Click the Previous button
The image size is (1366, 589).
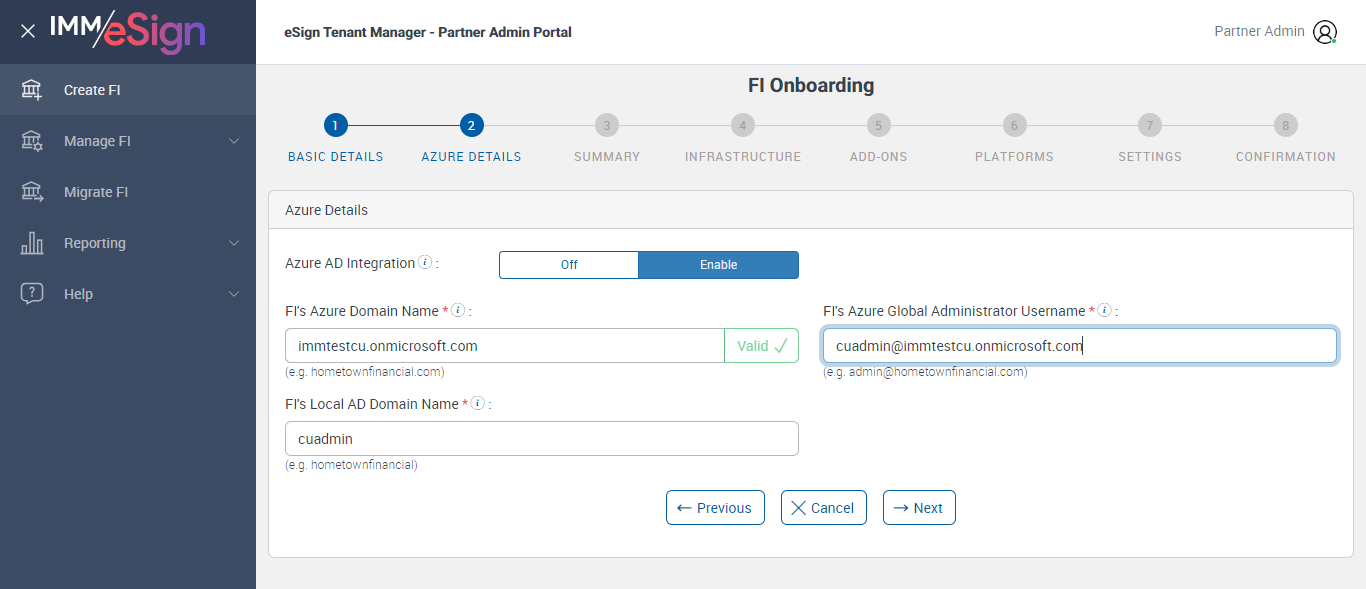click(x=715, y=508)
